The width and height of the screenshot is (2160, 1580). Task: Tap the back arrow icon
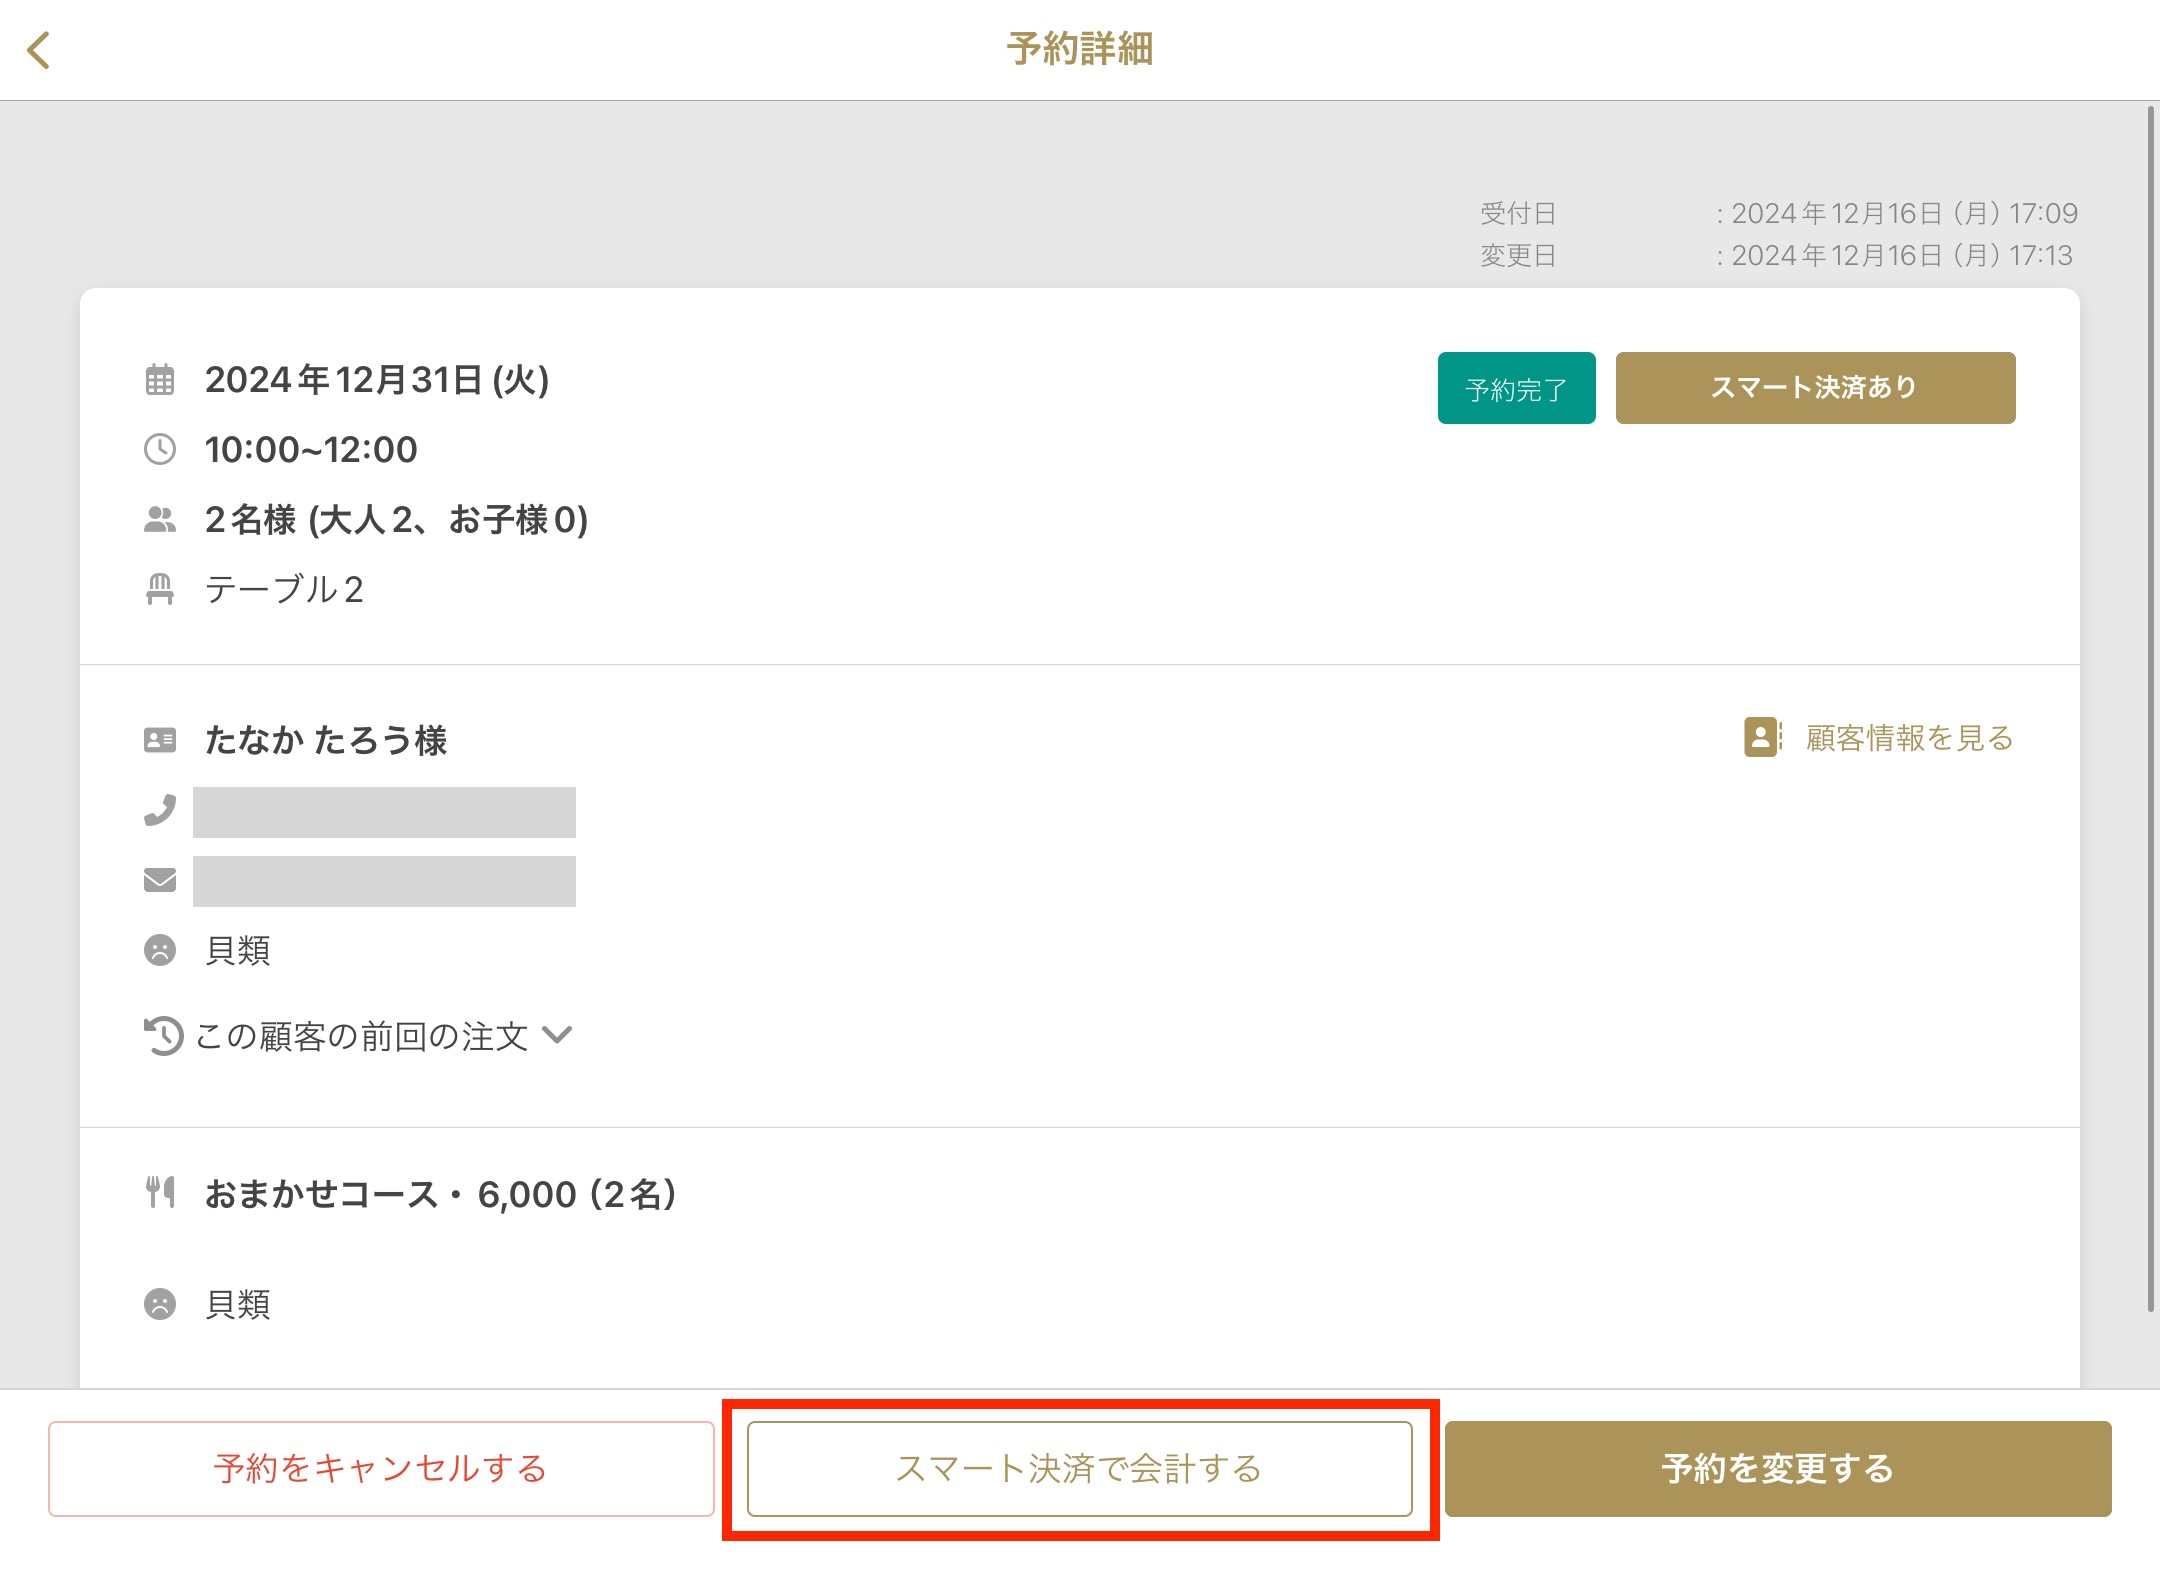[39, 50]
